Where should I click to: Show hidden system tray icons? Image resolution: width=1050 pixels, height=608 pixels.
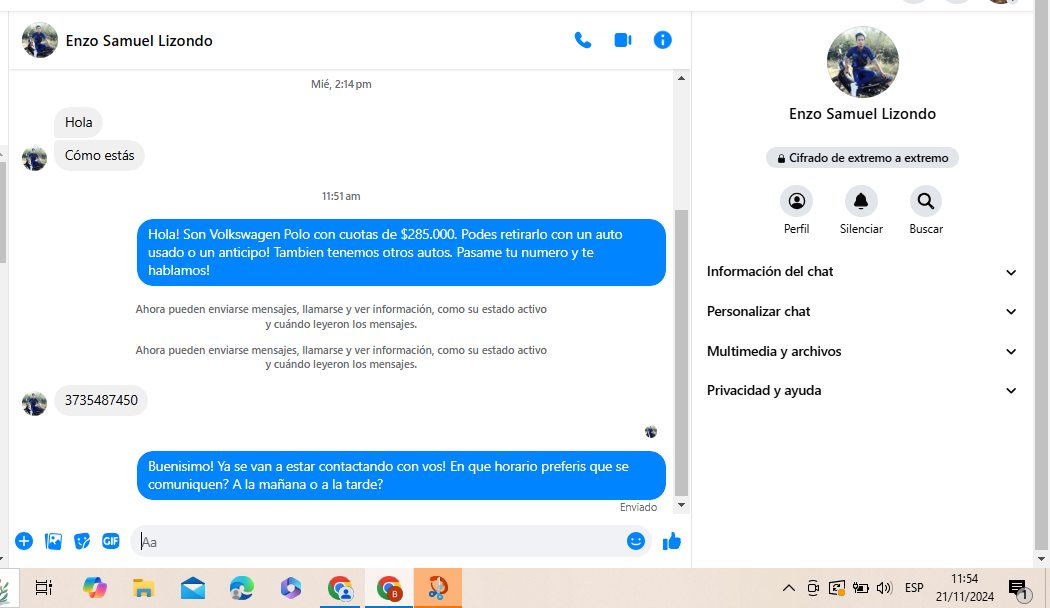click(x=789, y=588)
